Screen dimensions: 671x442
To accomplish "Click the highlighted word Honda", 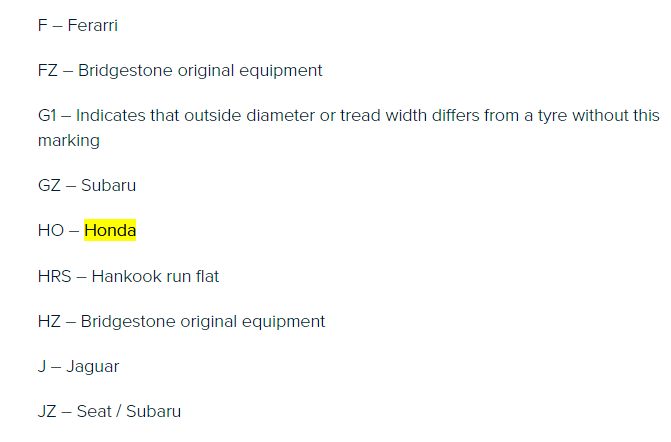I will click(x=110, y=230).
